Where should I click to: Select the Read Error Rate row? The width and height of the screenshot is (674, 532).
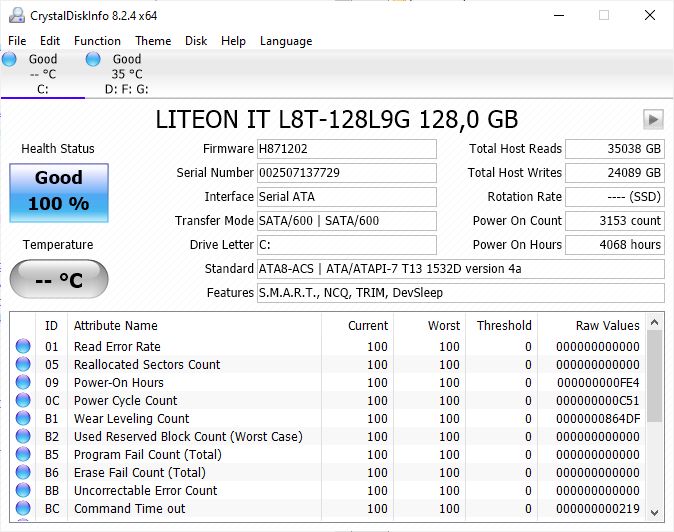(x=328, y=346)
